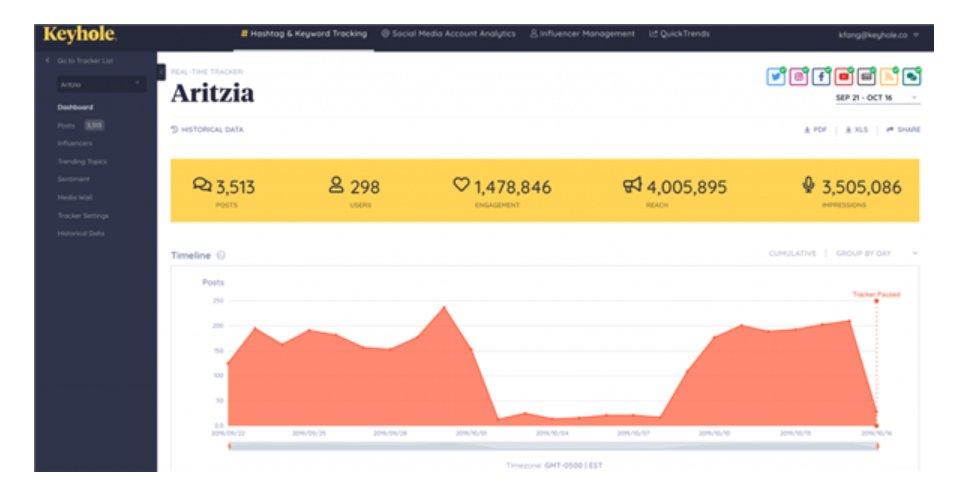The image size is (972, 504).
Task: Grab the right handle of range slider
Action: tap(877, 446)
